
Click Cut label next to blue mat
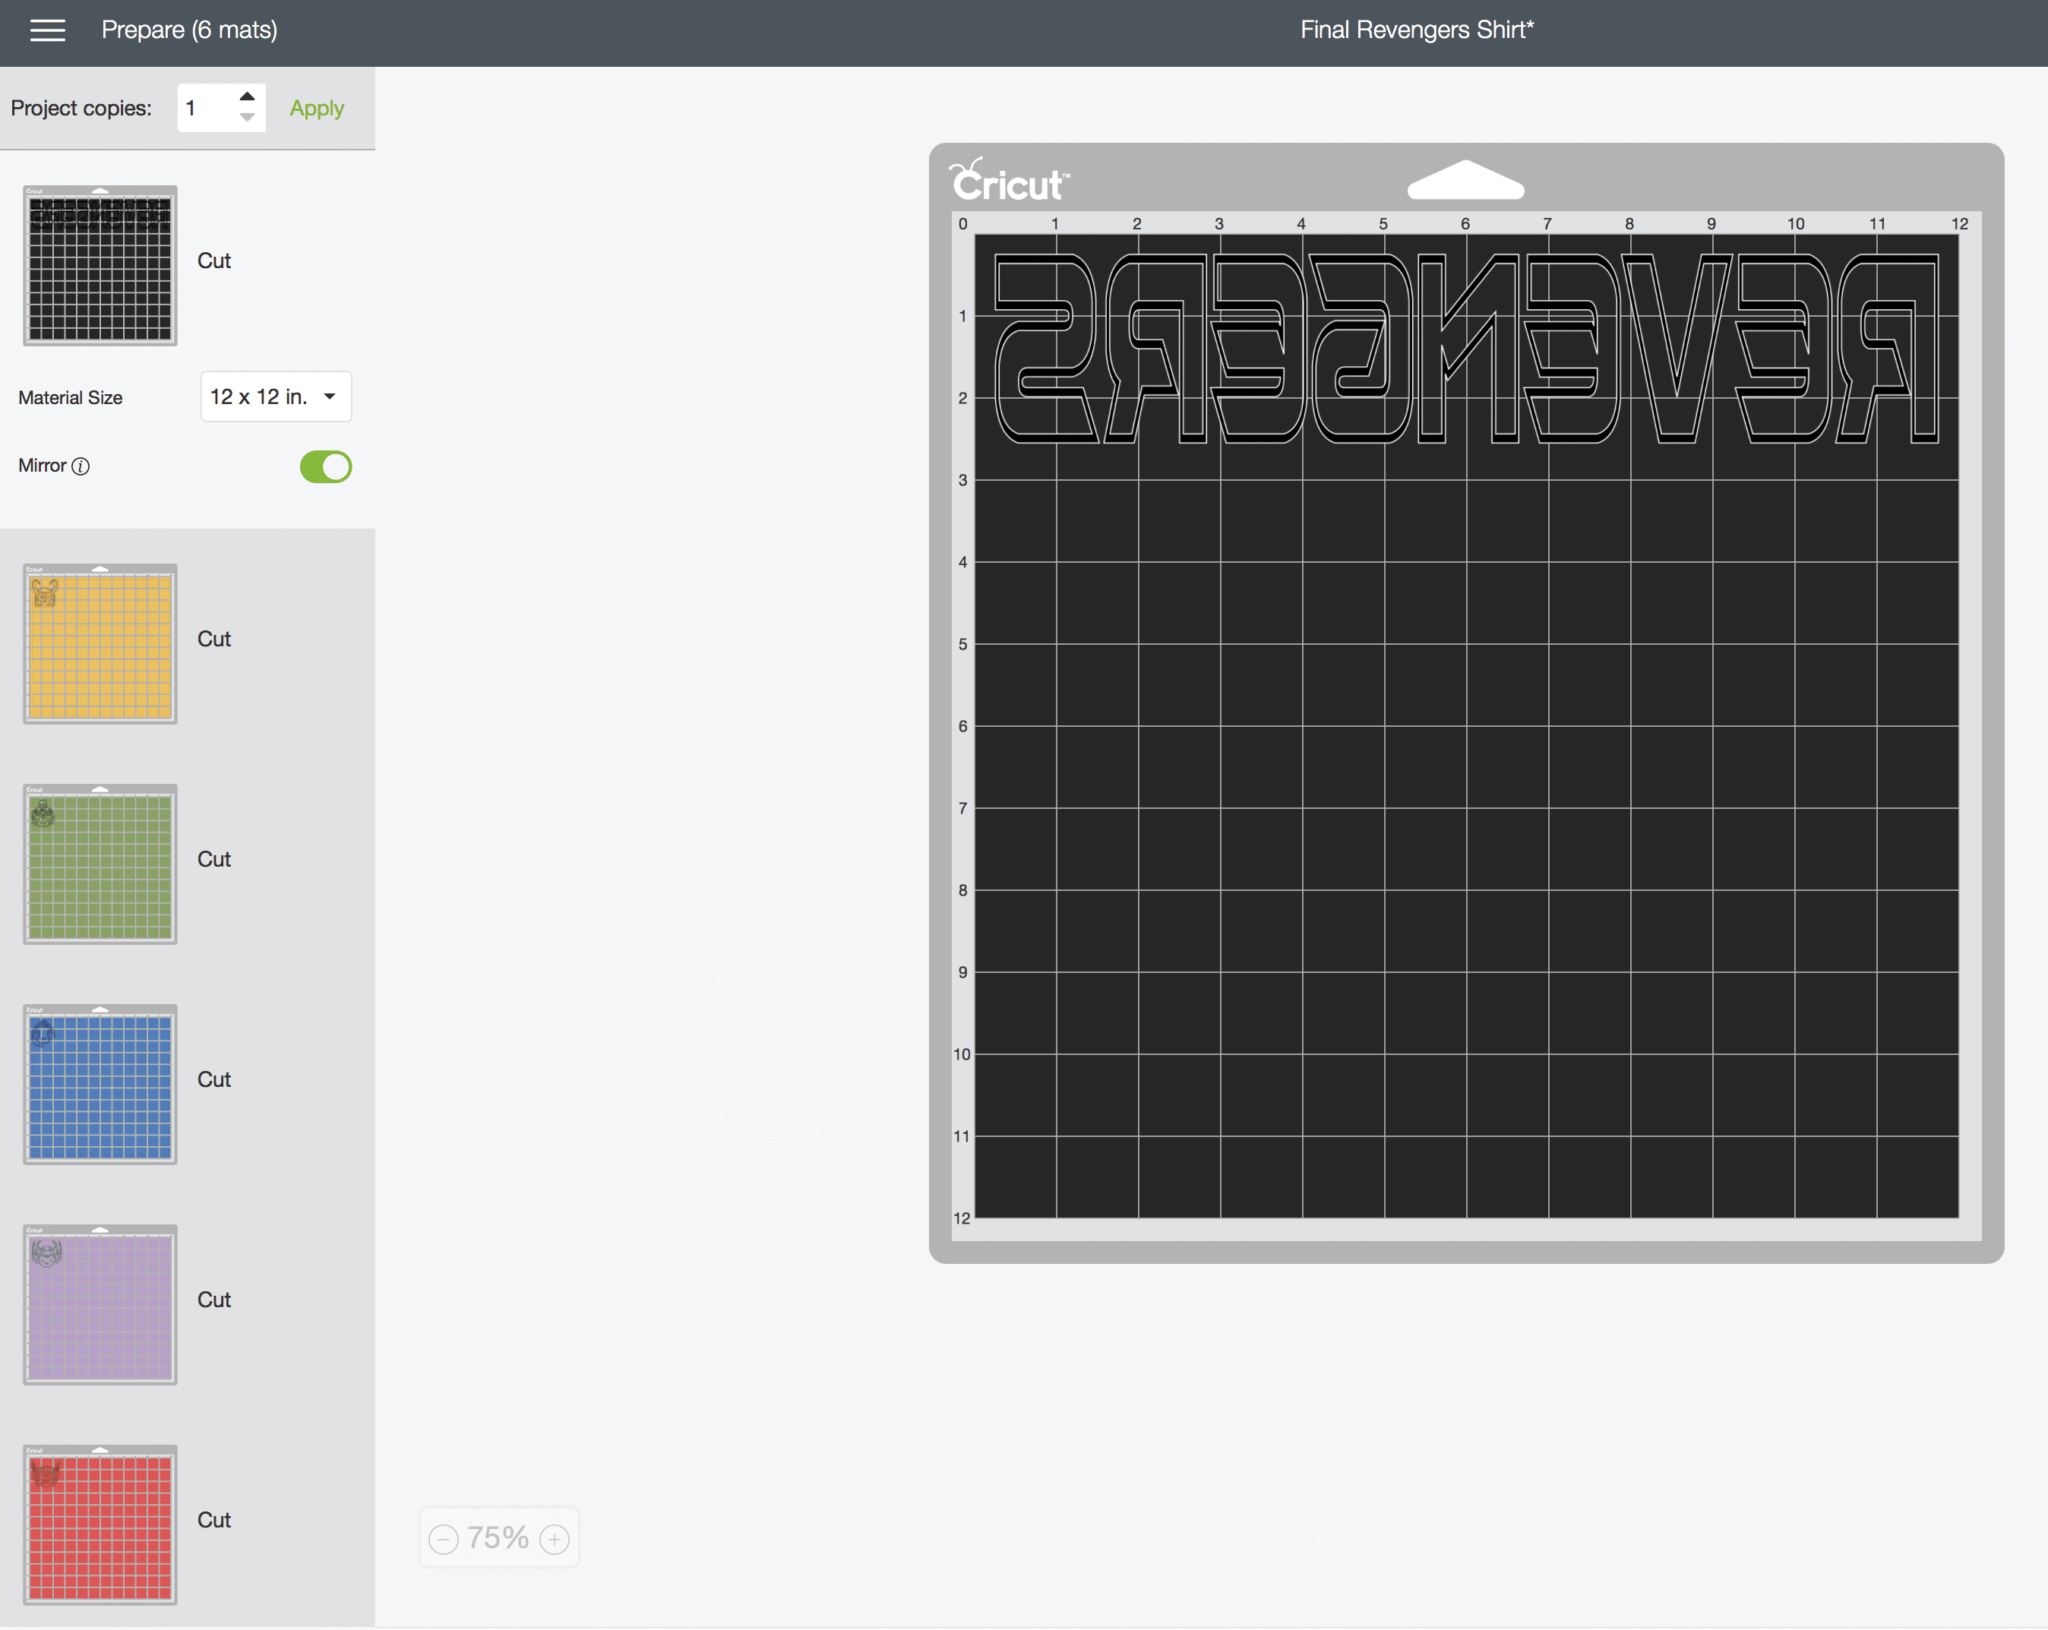click(214, 1079)
